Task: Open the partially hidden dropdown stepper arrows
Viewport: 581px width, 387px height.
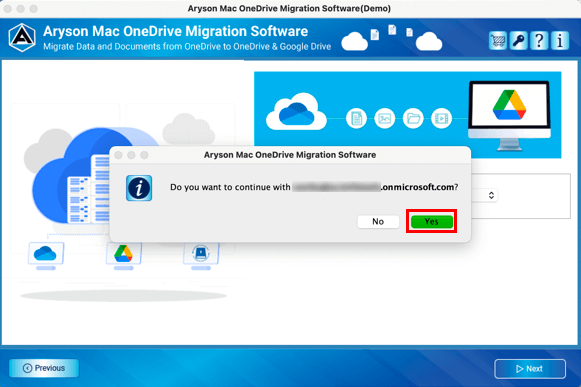Action: tap(491, 195)
